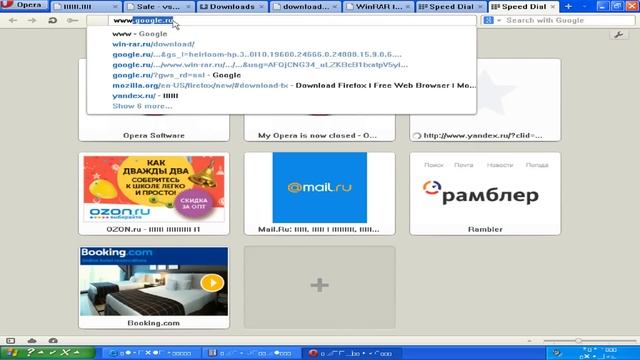Screen dimensions: 640x360
Task: Close the Downloads tab
Action: point(261,7)
